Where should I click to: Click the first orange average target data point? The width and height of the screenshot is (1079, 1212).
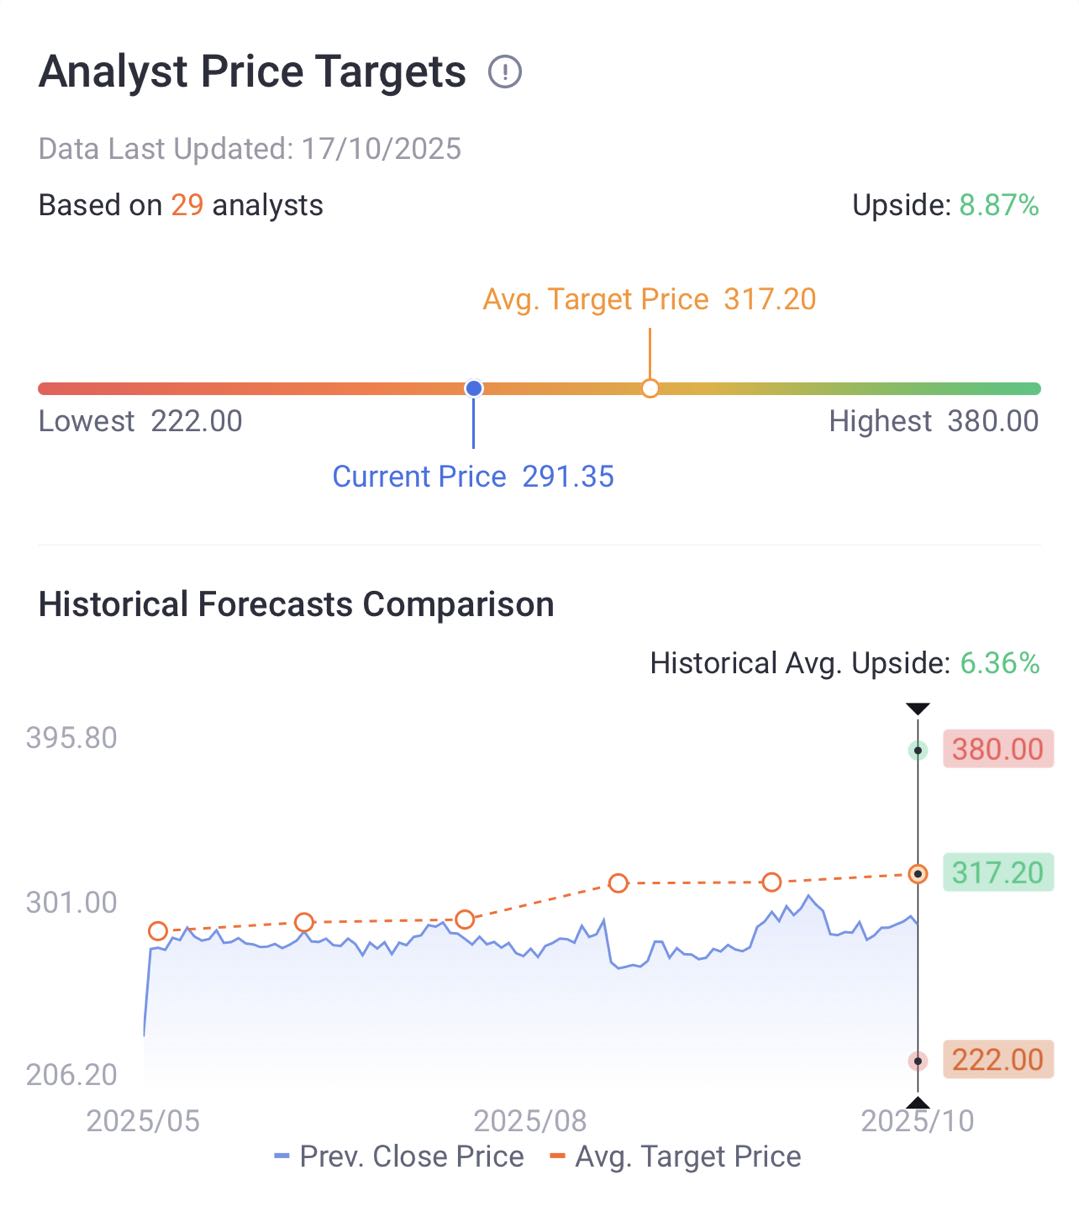(157, 931)
